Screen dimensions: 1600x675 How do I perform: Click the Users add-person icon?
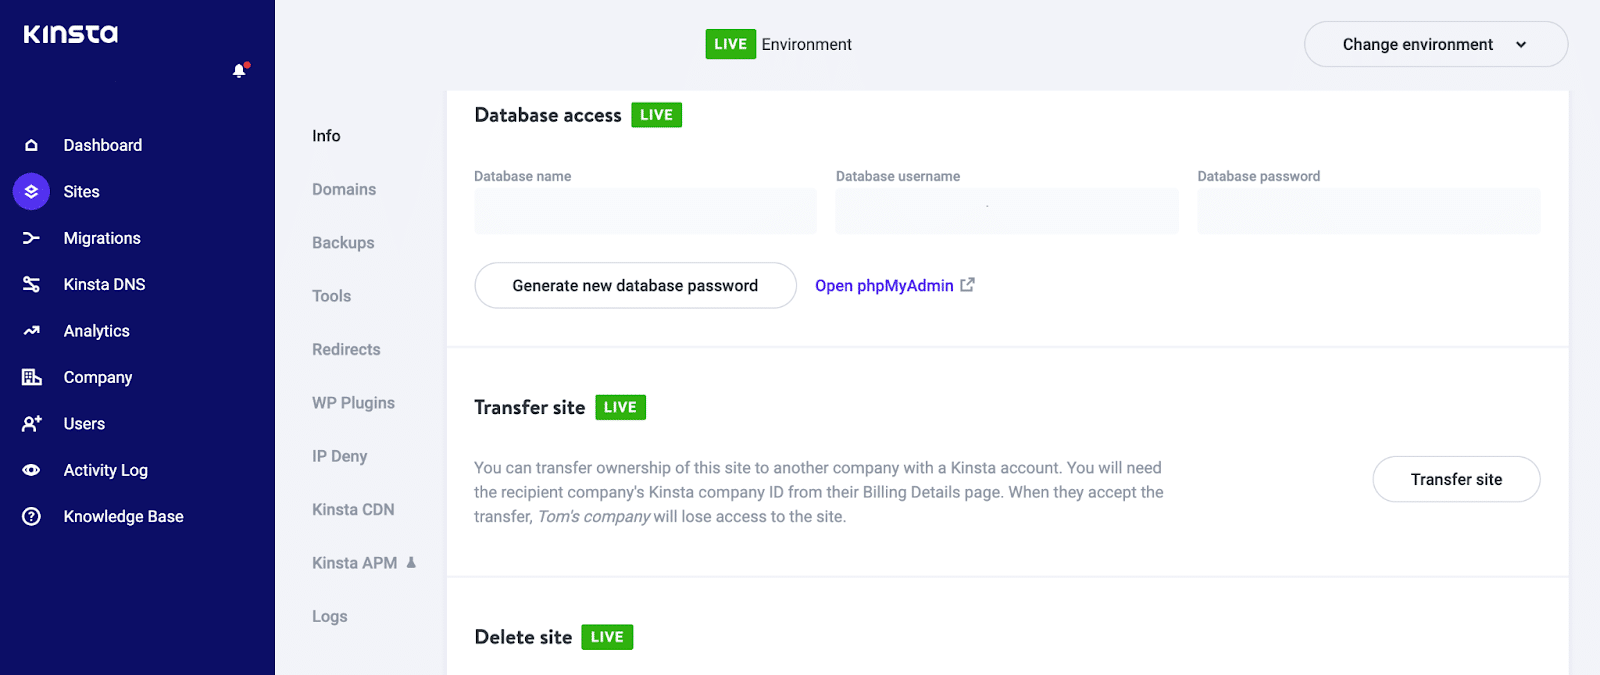coord(31,424)
